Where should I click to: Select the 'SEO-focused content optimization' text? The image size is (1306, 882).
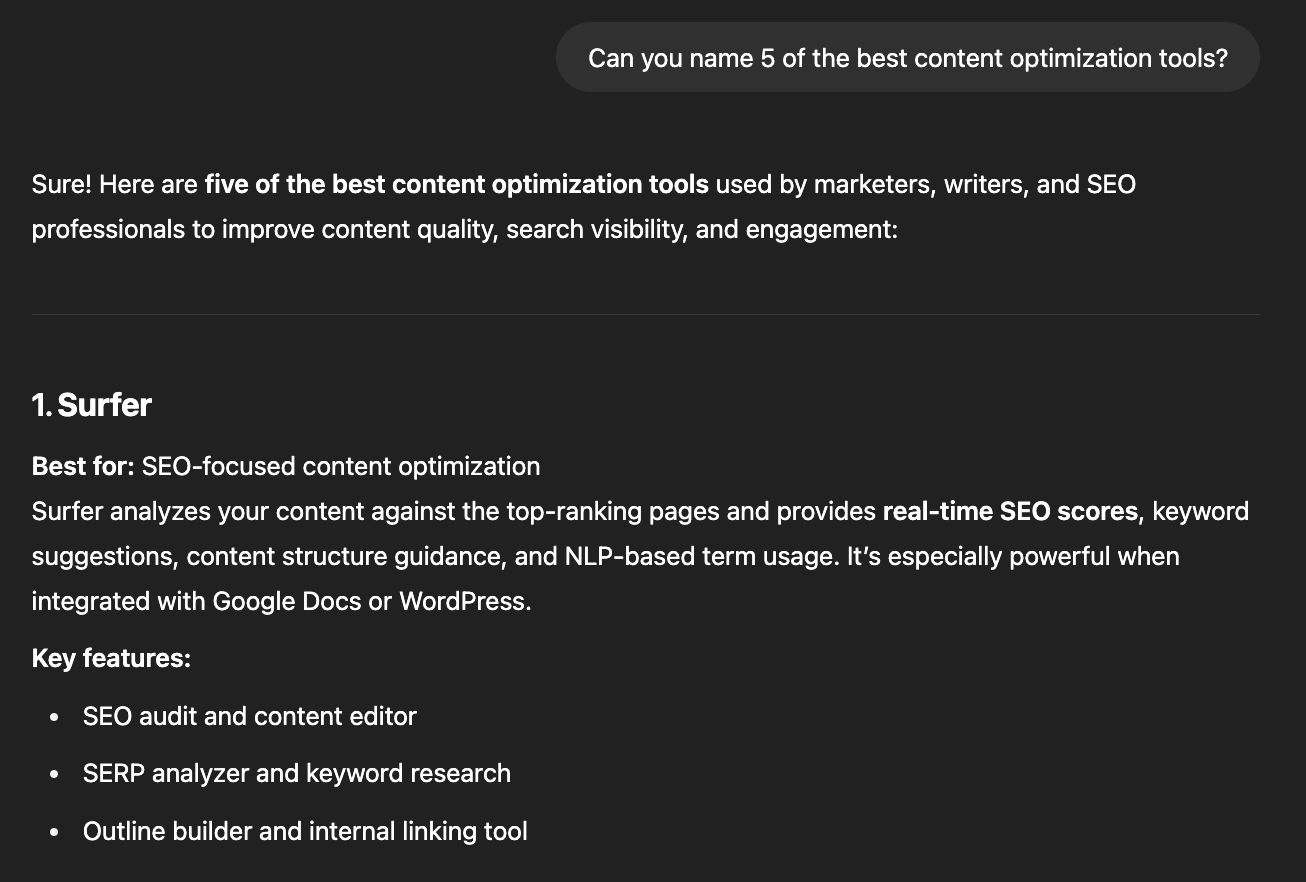pos(341,466)
